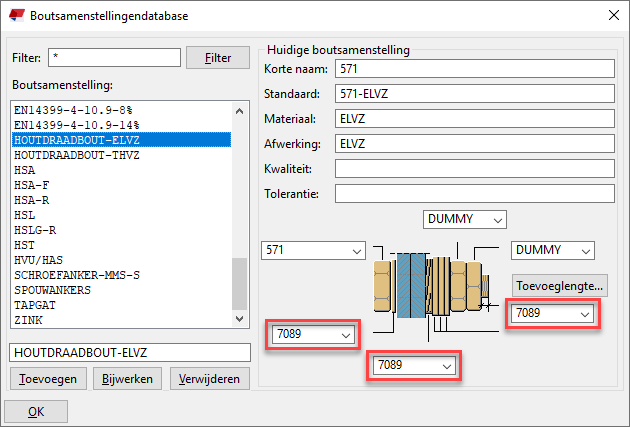Open the 7089 dropdown under the bolt diagram
Screen dimensions: 630x427
pos(414,365)
